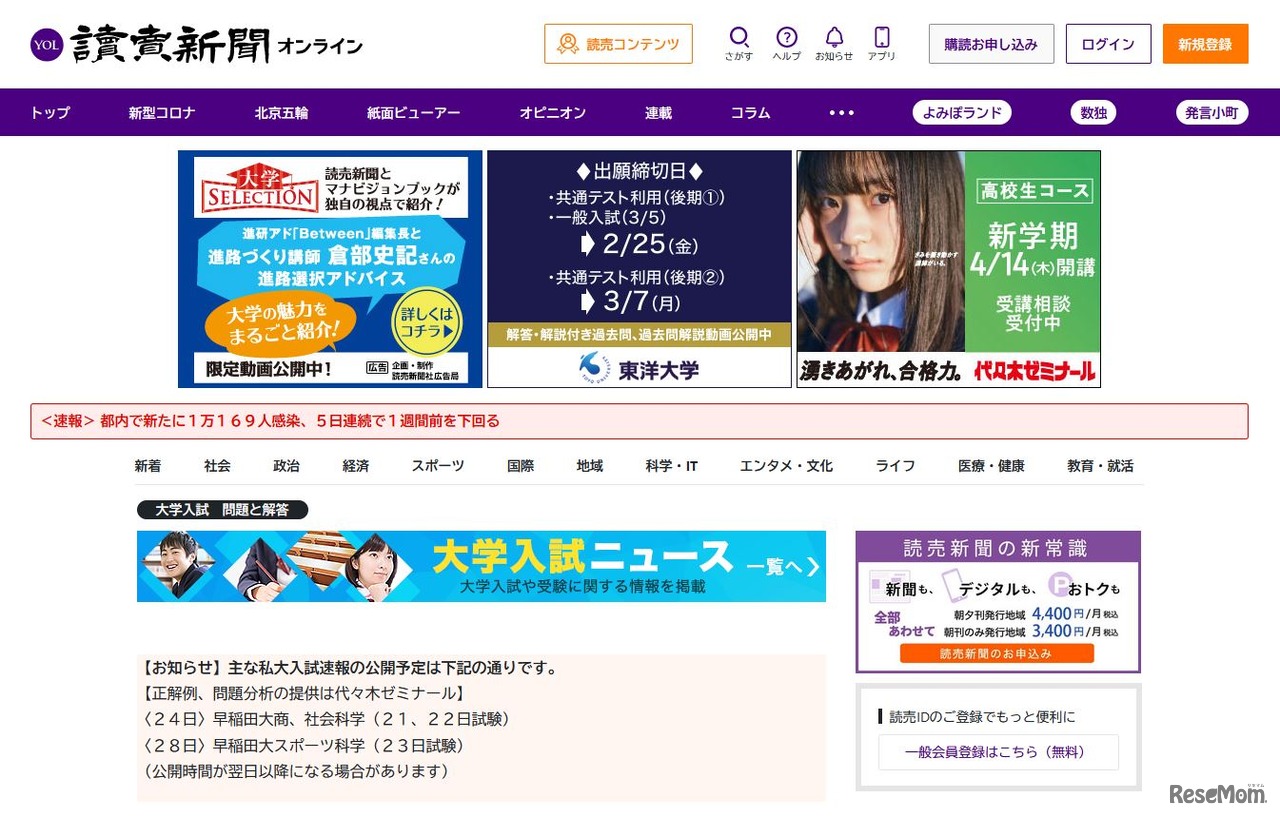The height and width of the screenshot is (817, 1280).
Task: Click the 購読お申し込み button
Action: point(991,44)
